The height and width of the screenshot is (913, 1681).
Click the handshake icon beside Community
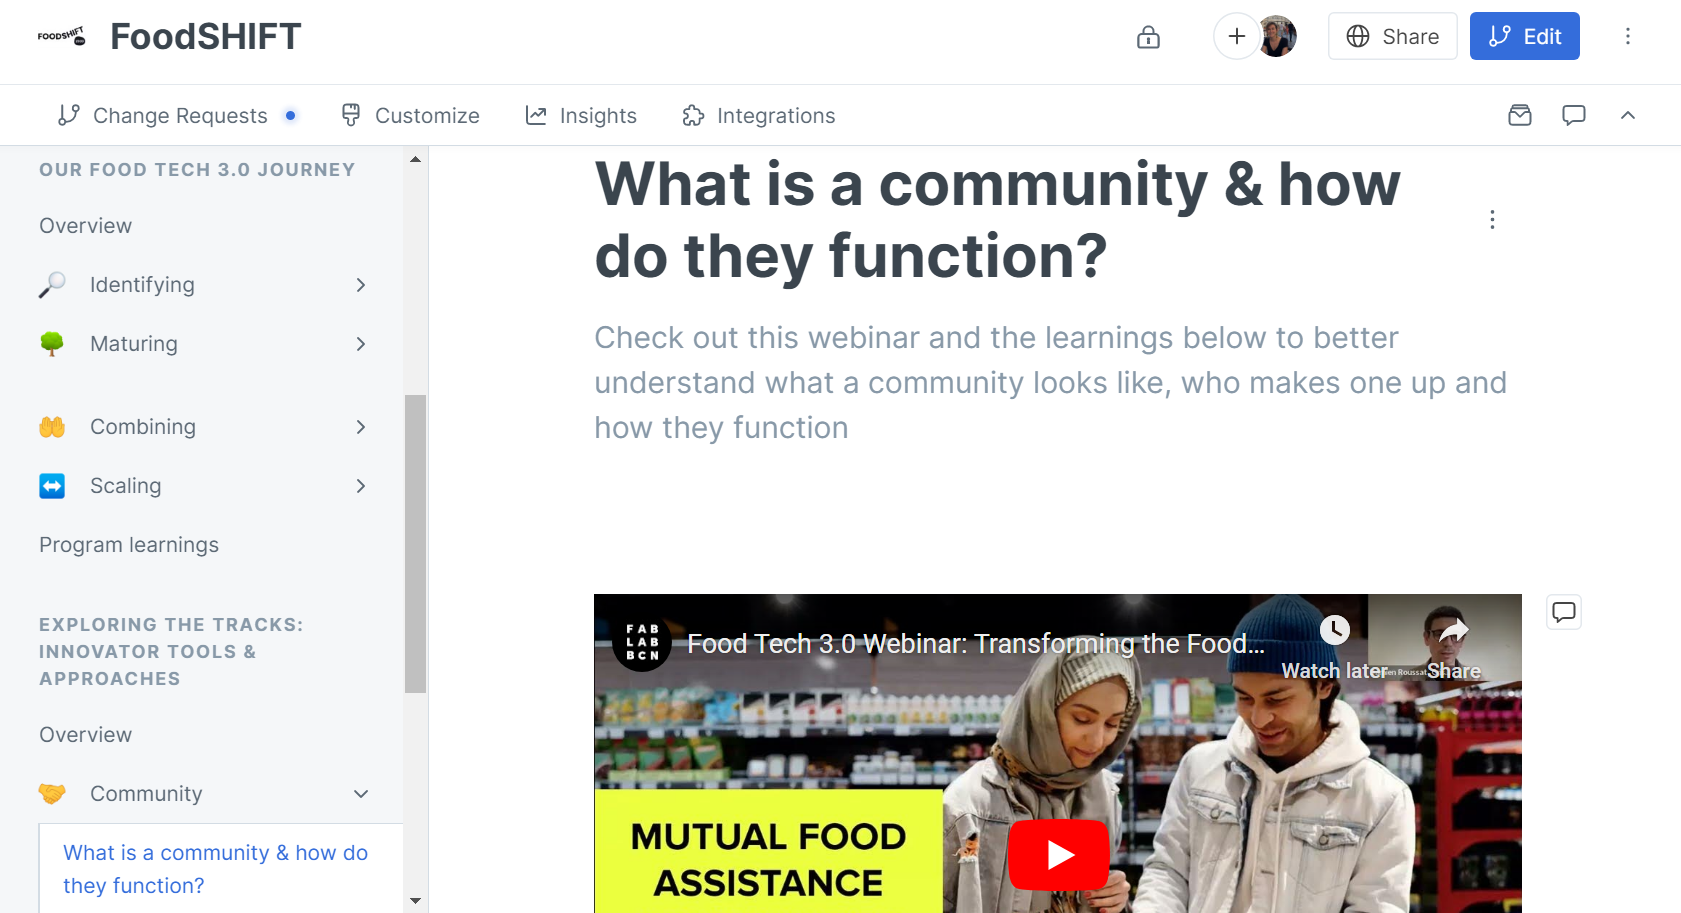click(x=52, y=793)
